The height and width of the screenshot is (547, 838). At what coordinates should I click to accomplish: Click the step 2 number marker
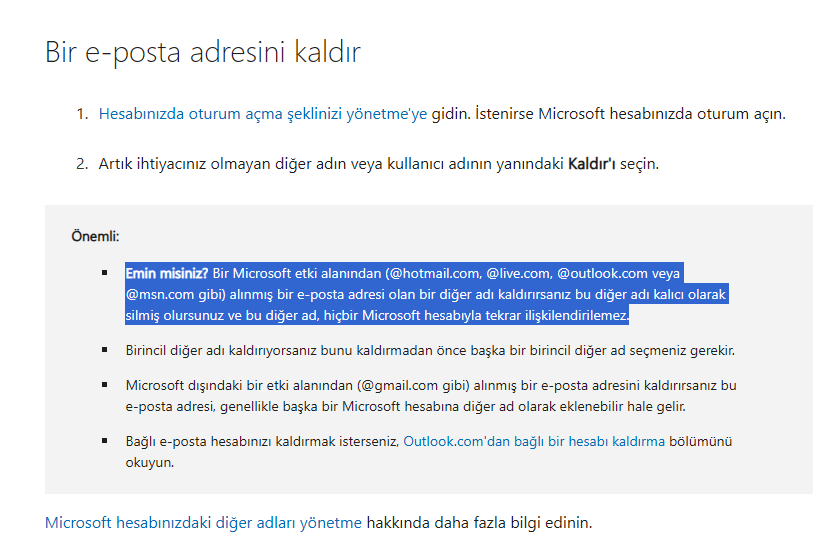click(82, 164)
